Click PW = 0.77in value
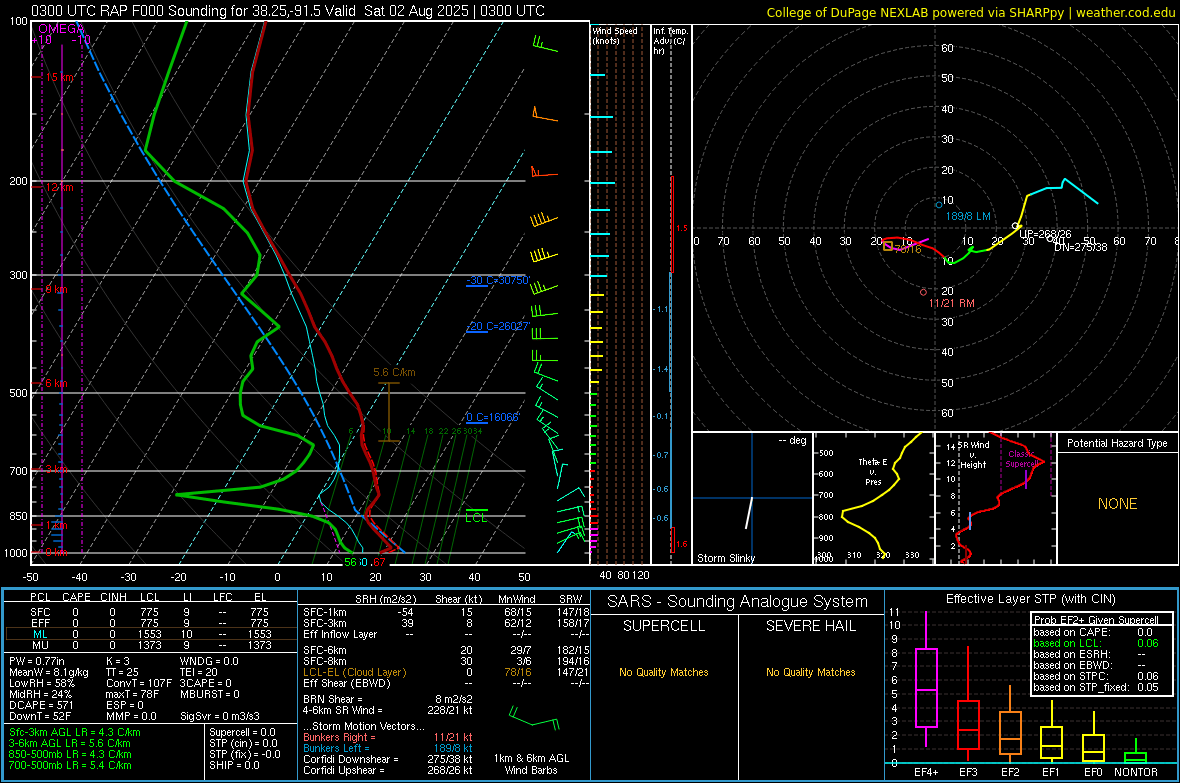 37,661
